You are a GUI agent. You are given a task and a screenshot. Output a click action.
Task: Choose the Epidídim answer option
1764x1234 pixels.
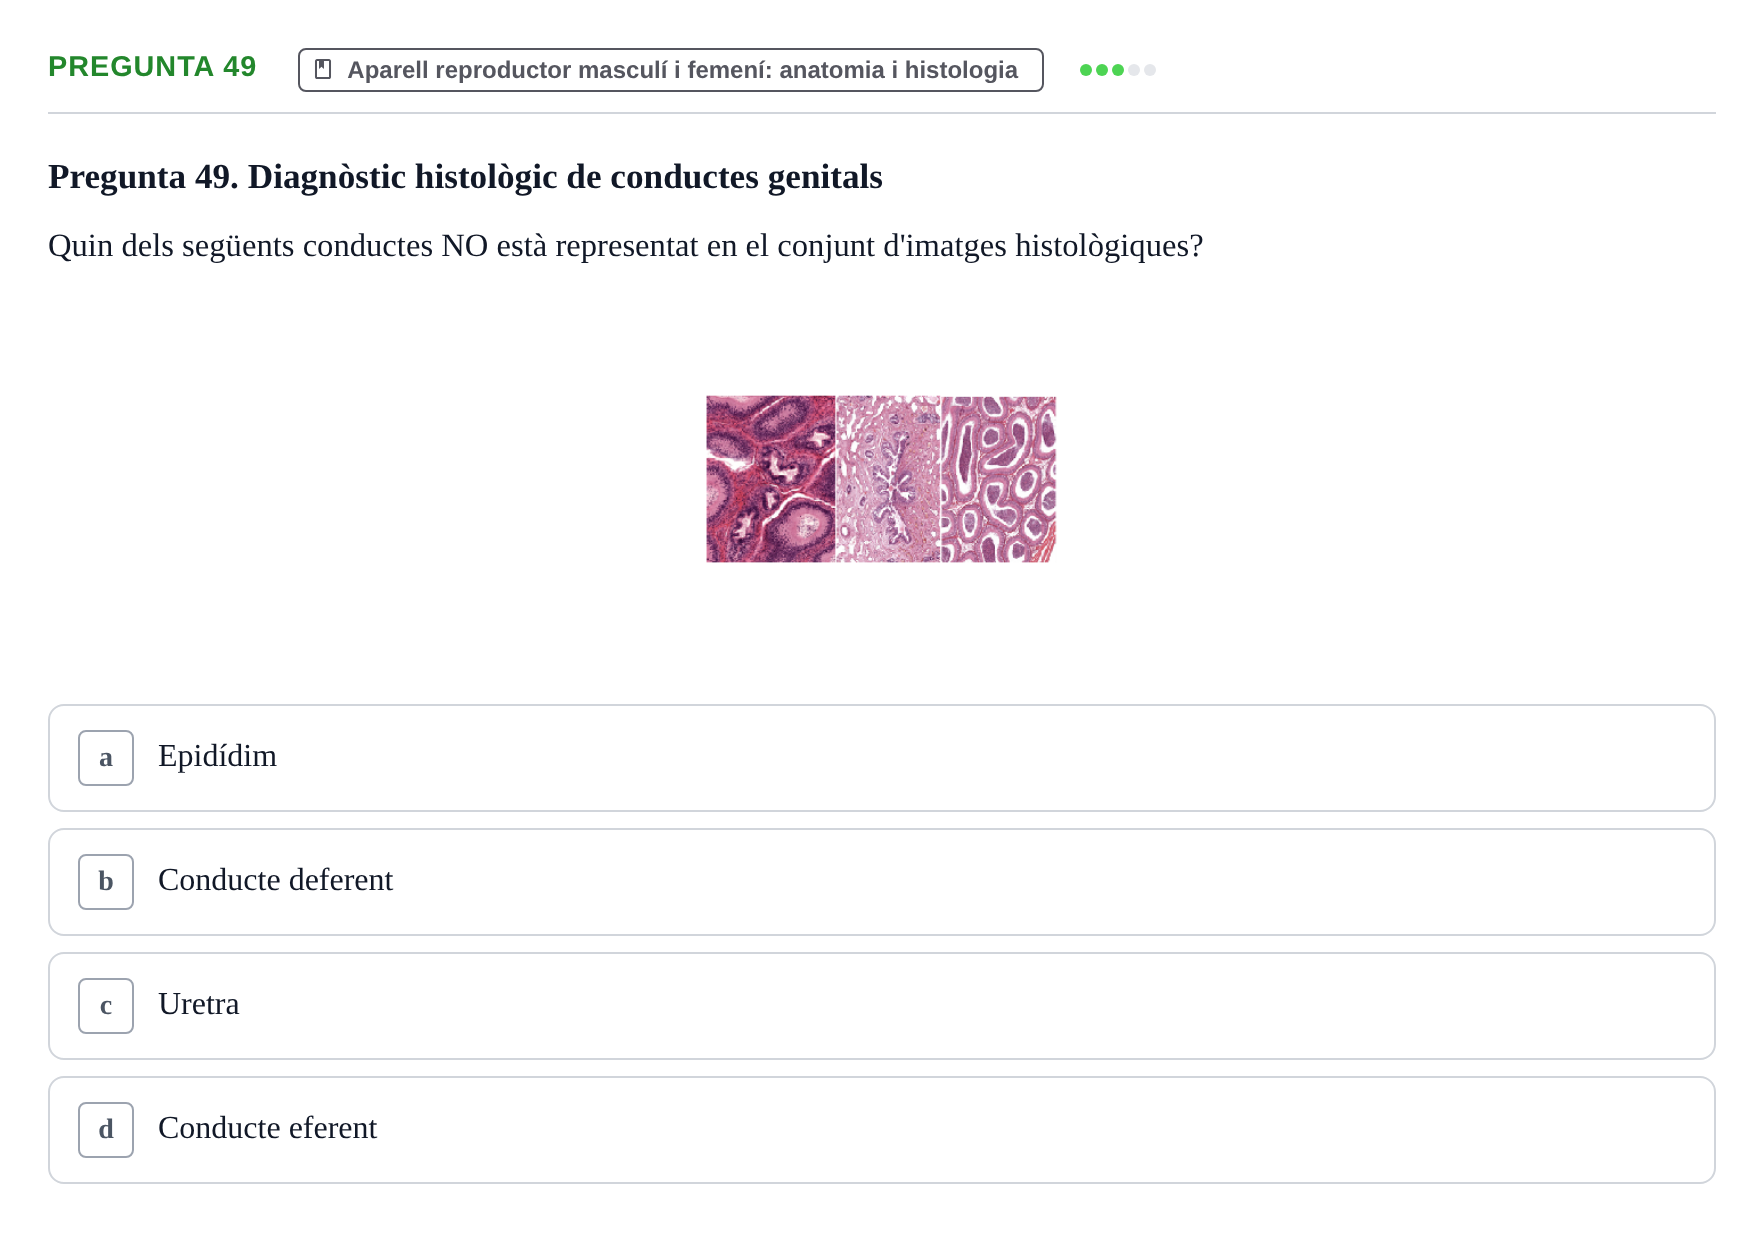coord(882,758)
